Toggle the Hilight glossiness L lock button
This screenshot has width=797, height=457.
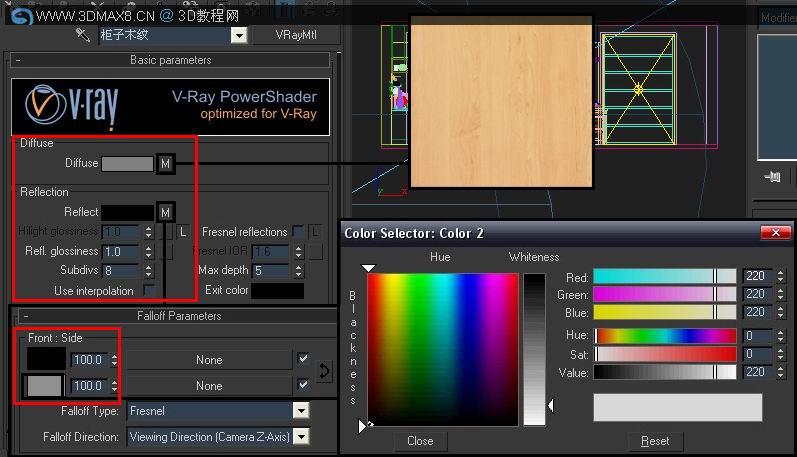[183, 232]
